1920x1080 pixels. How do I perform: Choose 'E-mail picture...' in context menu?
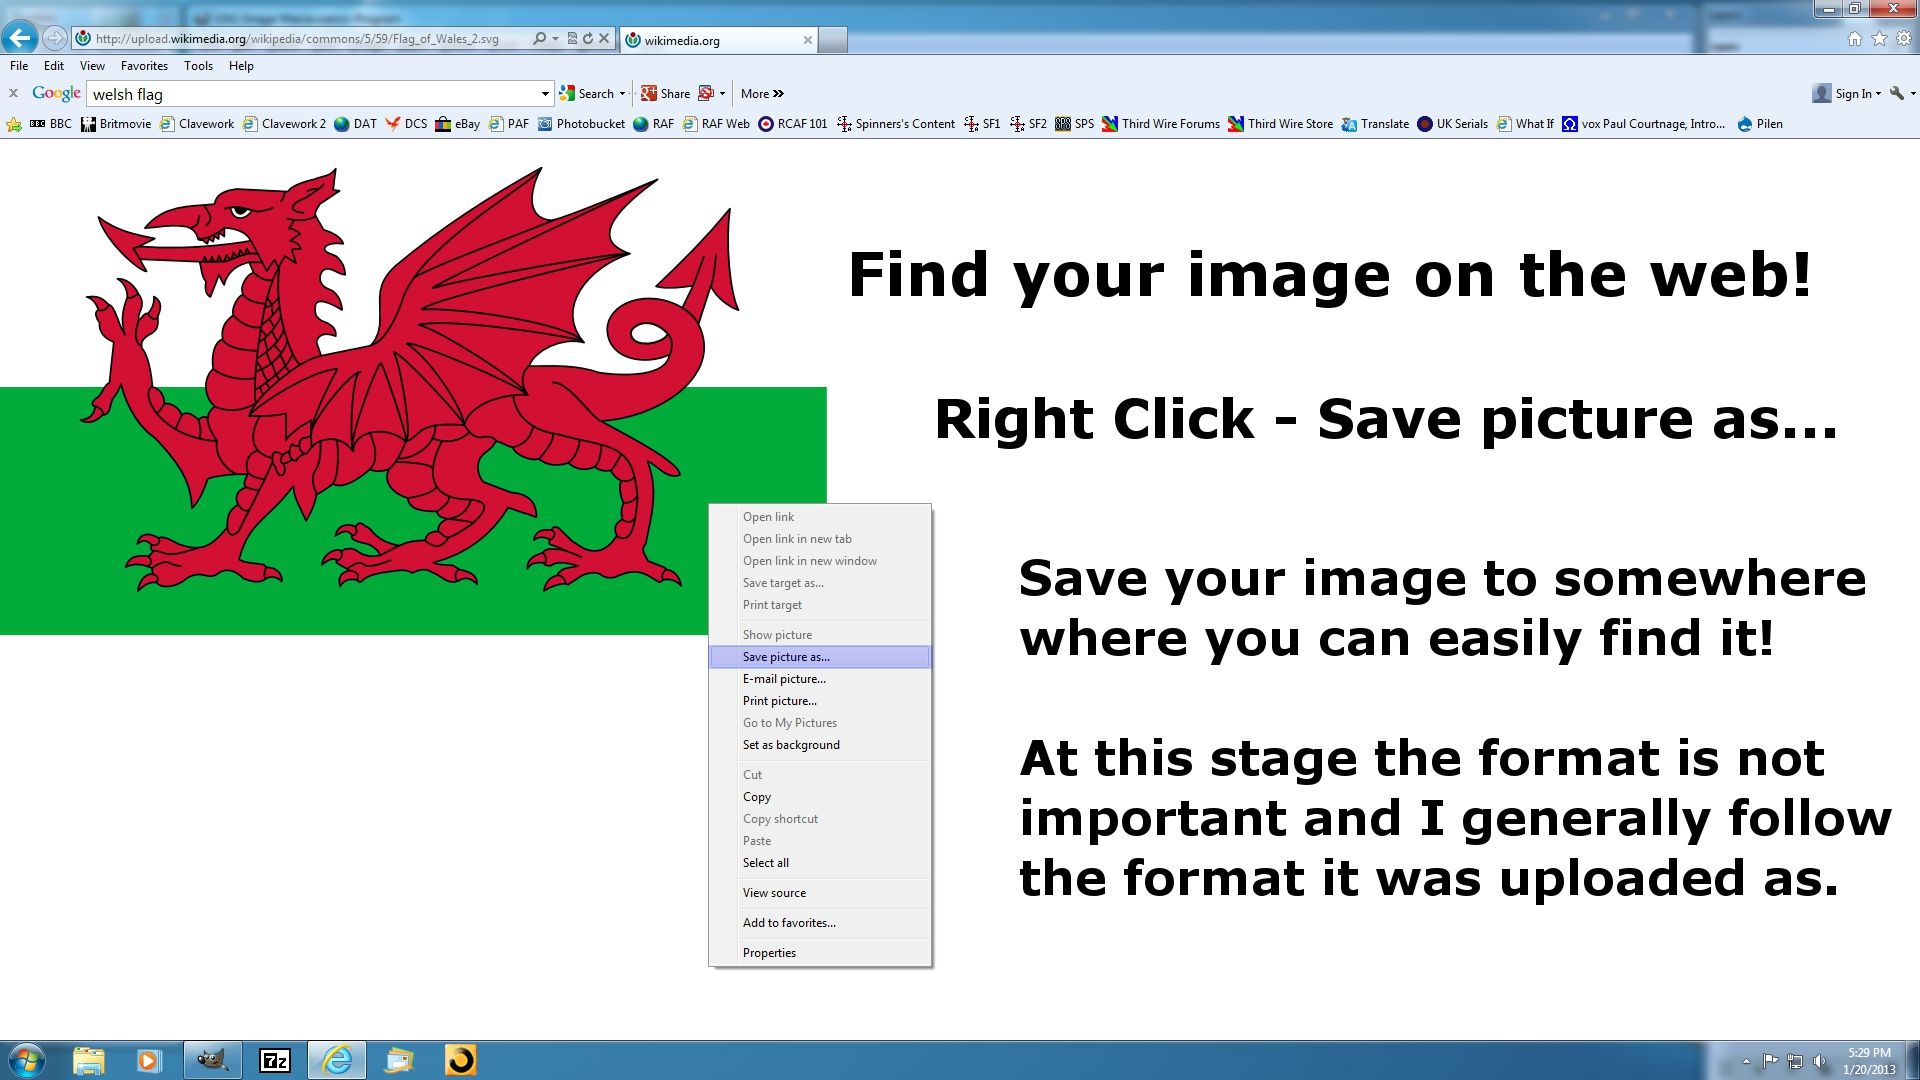tap(820, 679)
